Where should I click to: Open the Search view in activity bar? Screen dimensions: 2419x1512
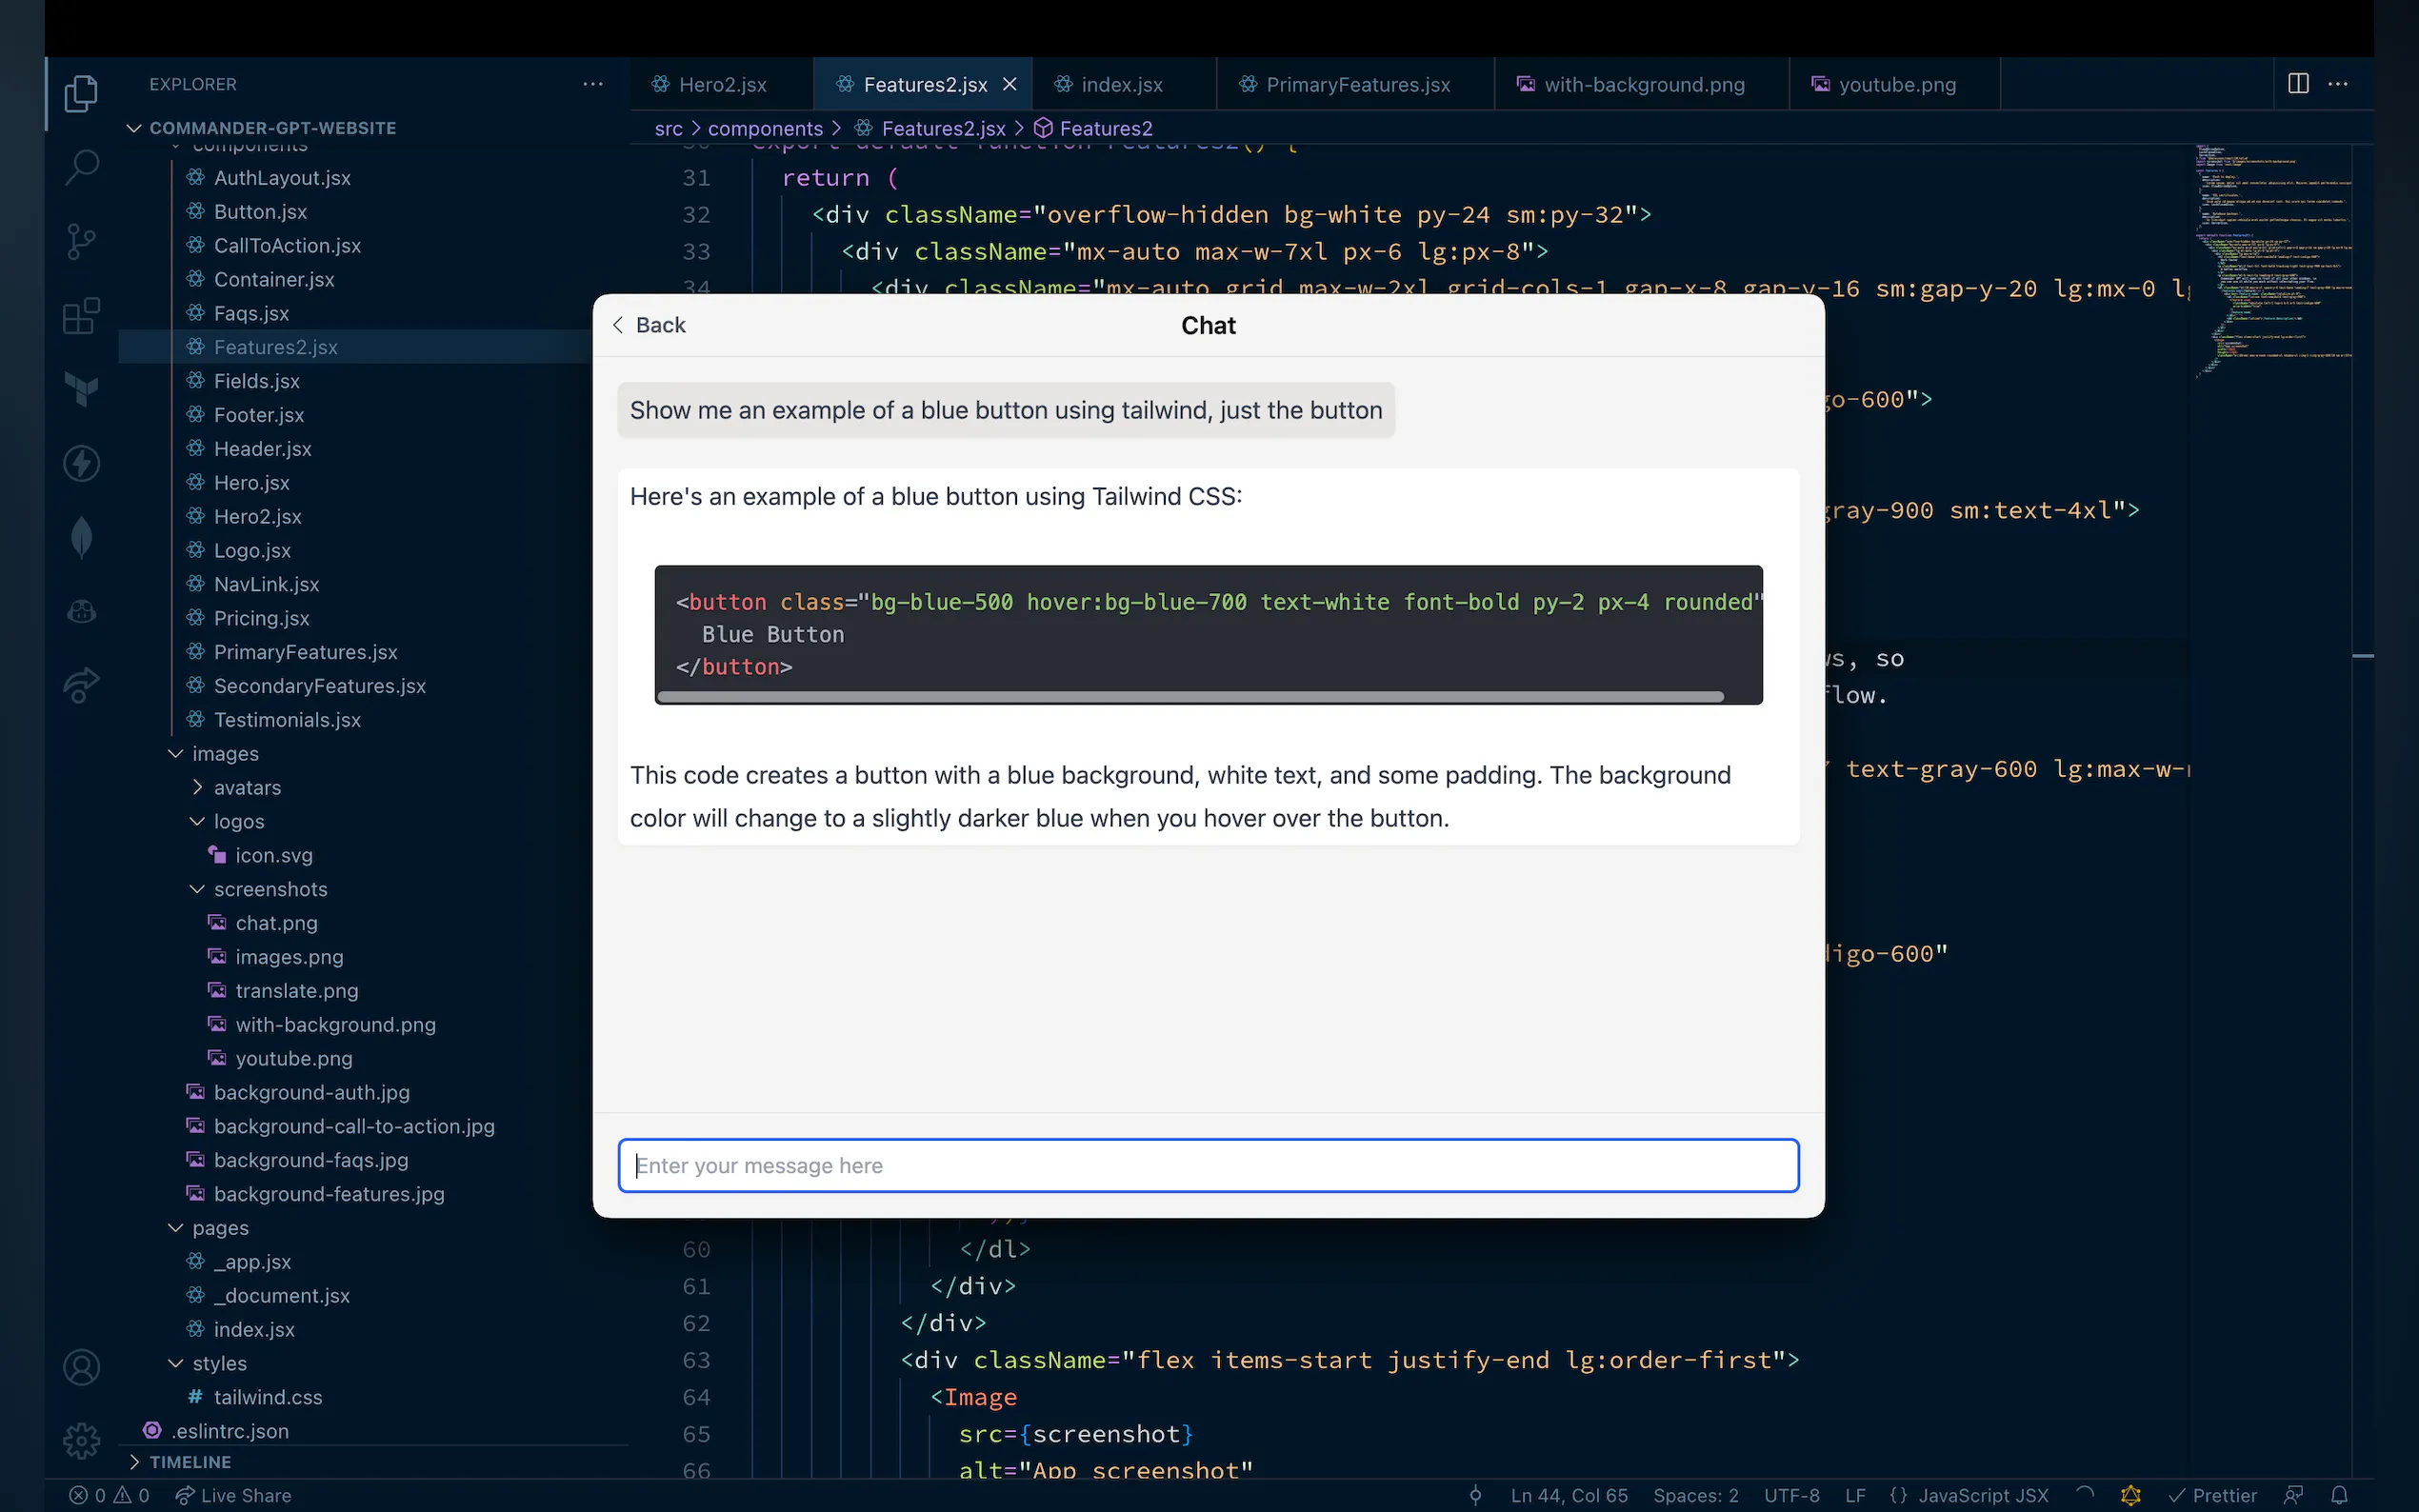point(82,166)
